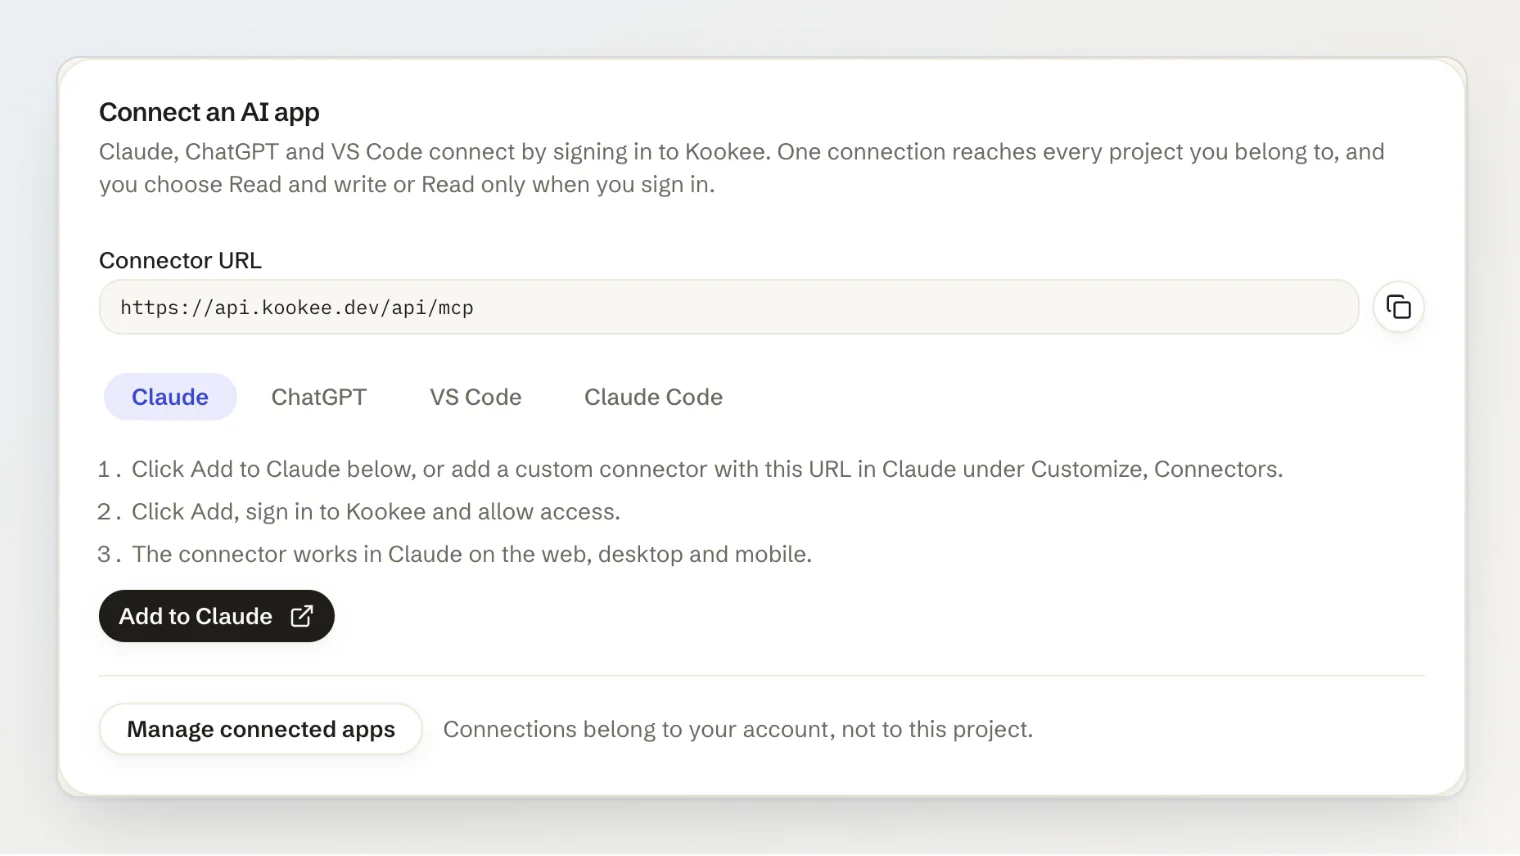1520x856 pixels.
Task: Open Manage connected apps
Action: (261, 729)
